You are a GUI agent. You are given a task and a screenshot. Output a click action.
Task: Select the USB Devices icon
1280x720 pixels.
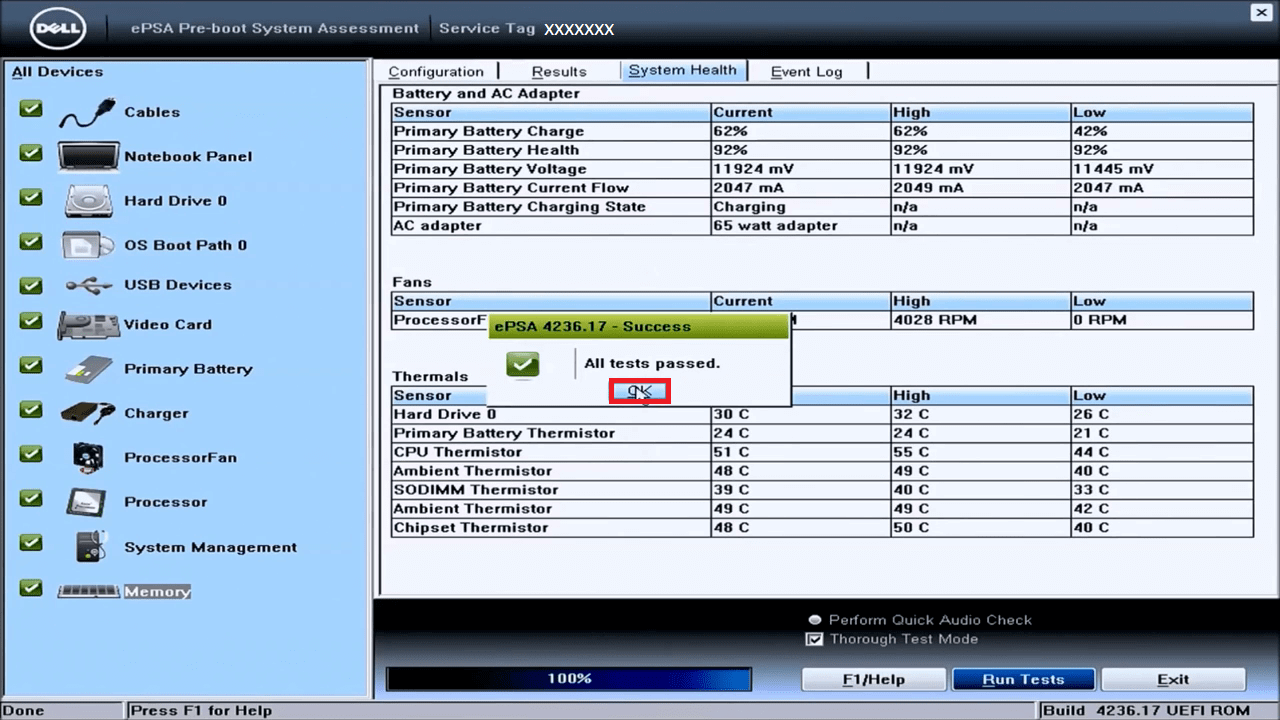[89, 285]
